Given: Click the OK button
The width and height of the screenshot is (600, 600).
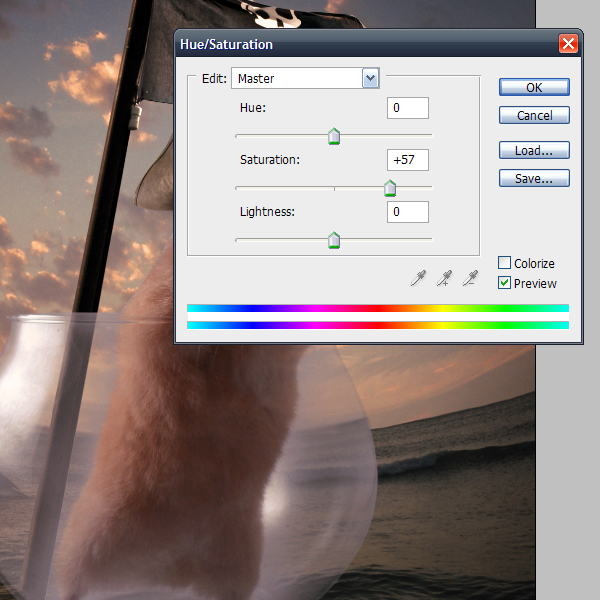Looking at the screenshot, I should pyautogui.click(x=534, y=87).
